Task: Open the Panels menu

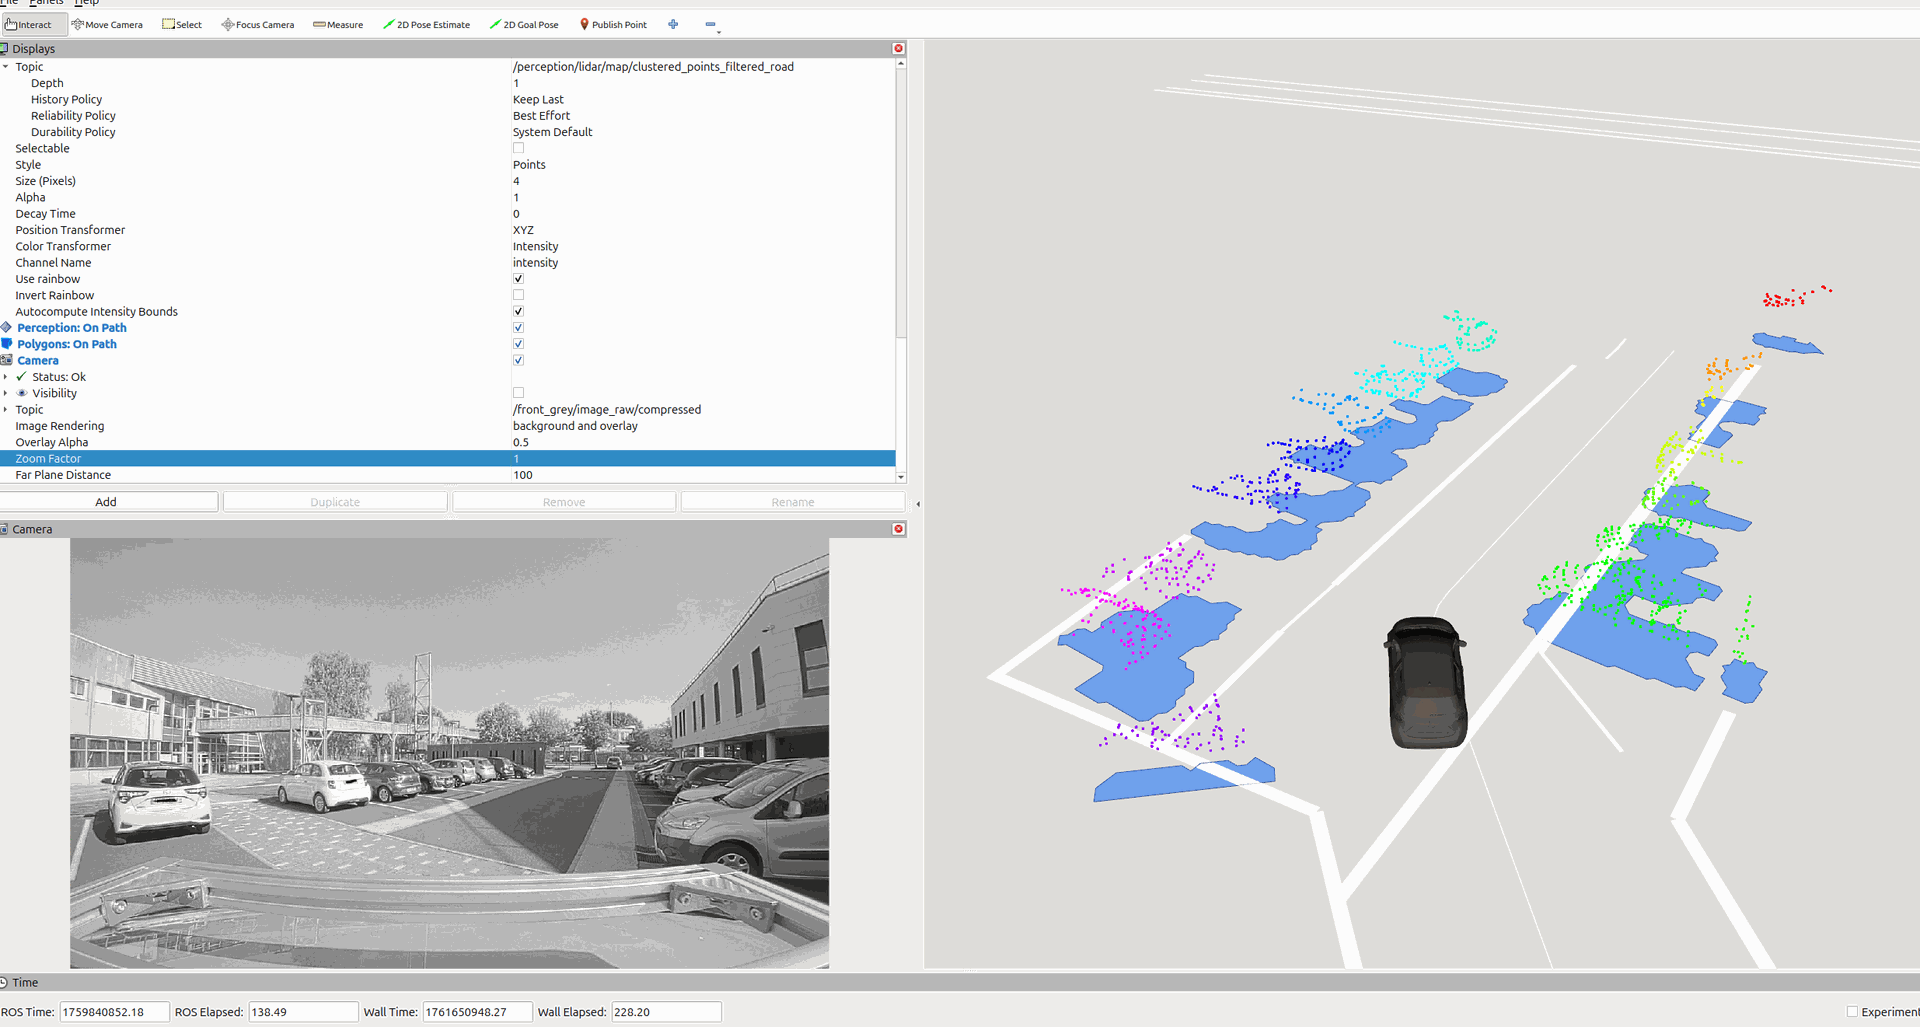Action: [46, 3]
